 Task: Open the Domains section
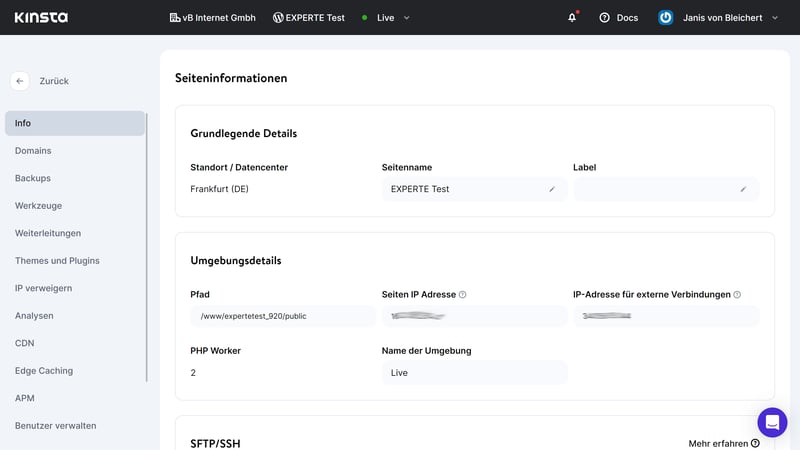(x=33, y=151)
